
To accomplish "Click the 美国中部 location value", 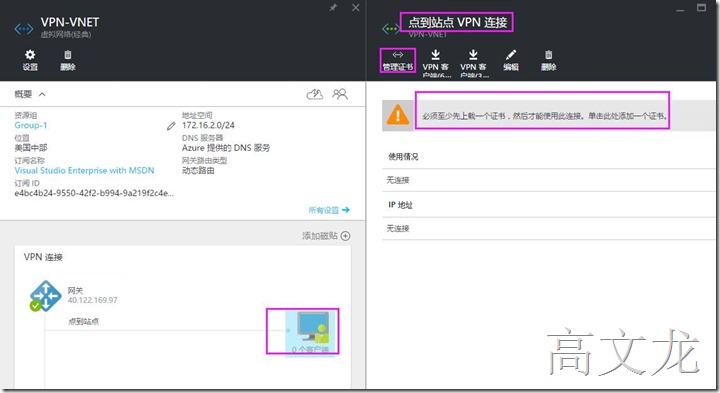I will click(x=31, y=148).
